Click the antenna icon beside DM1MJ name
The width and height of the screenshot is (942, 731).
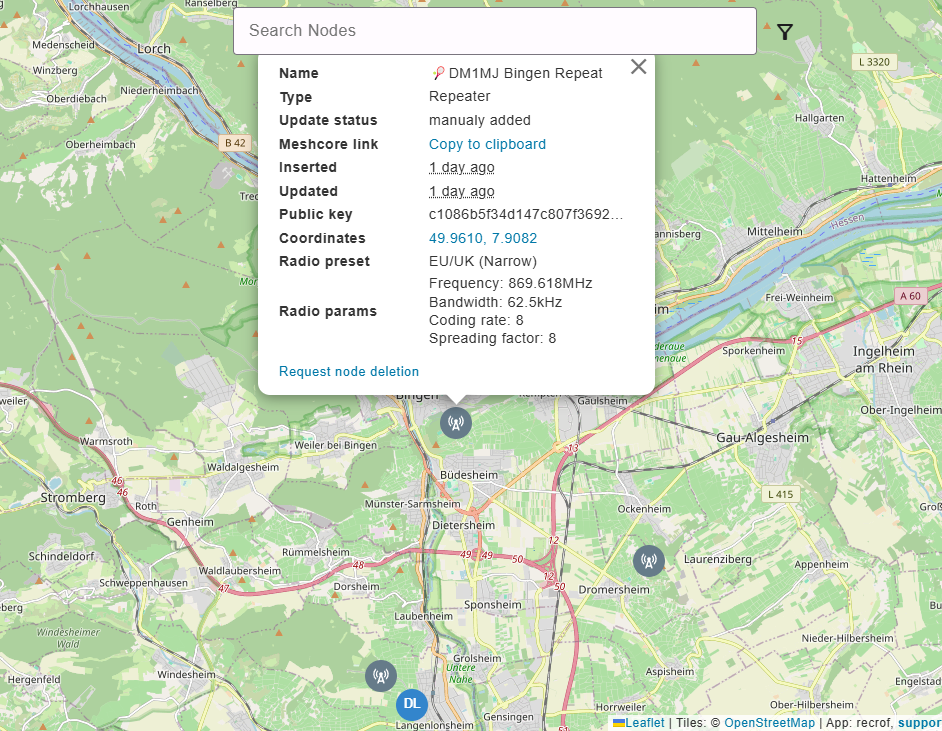(x=438, y=73)
